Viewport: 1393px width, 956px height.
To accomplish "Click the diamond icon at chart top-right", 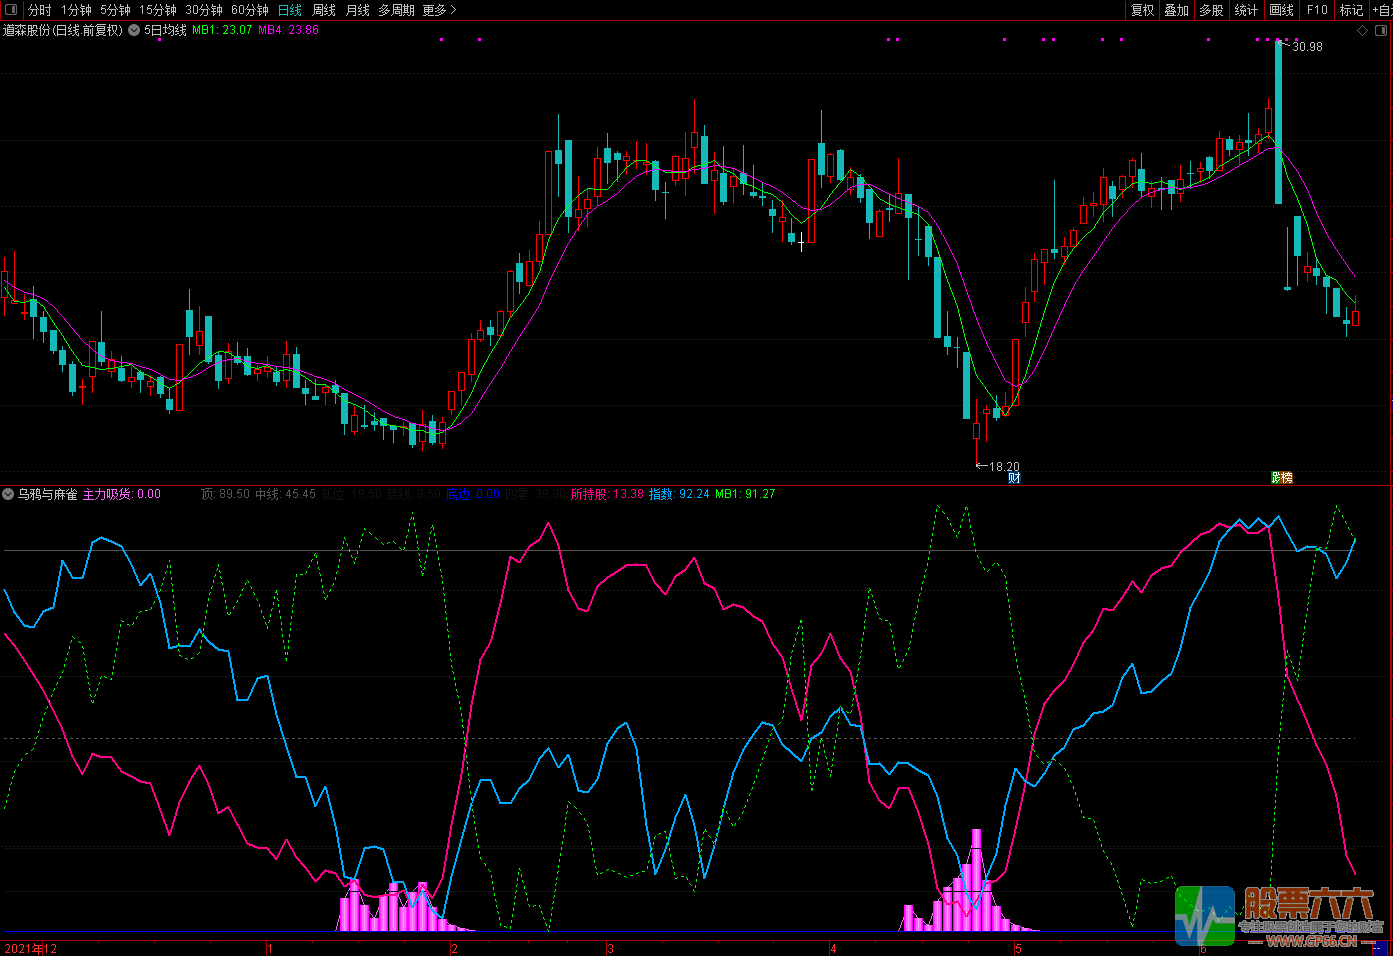I will 1362,31.
